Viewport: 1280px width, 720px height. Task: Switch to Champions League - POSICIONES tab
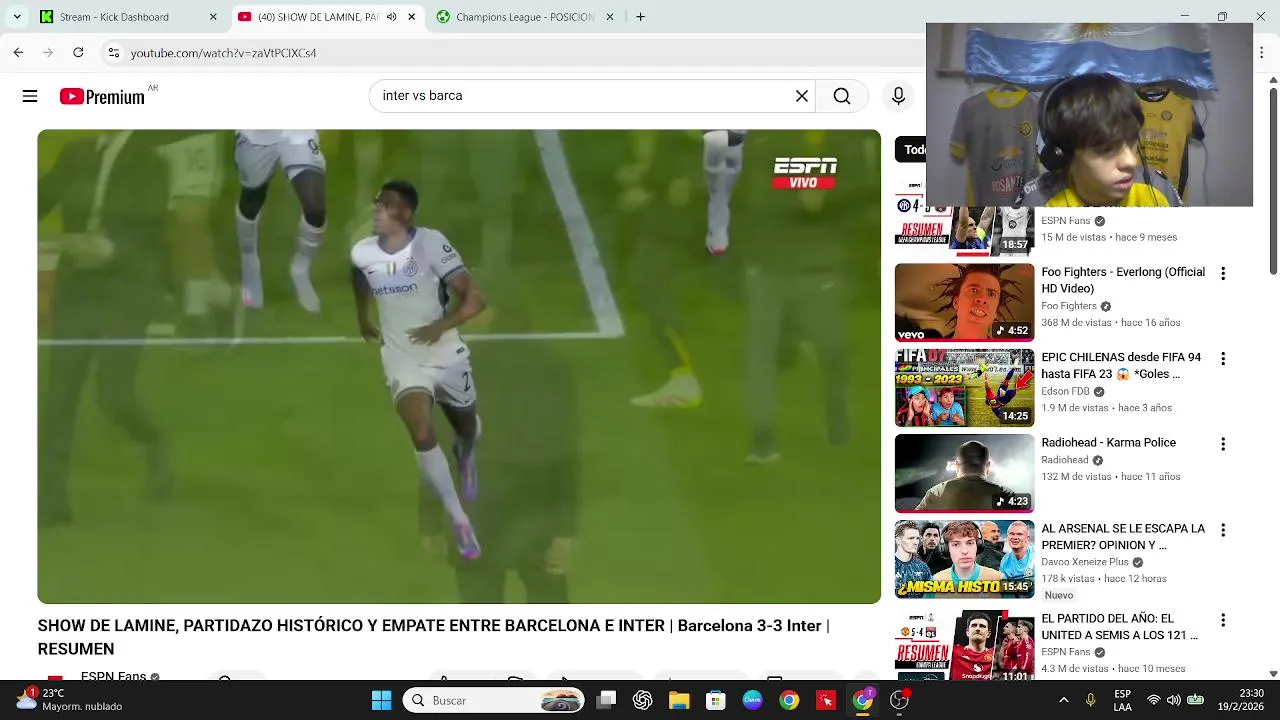pos(525,17)
